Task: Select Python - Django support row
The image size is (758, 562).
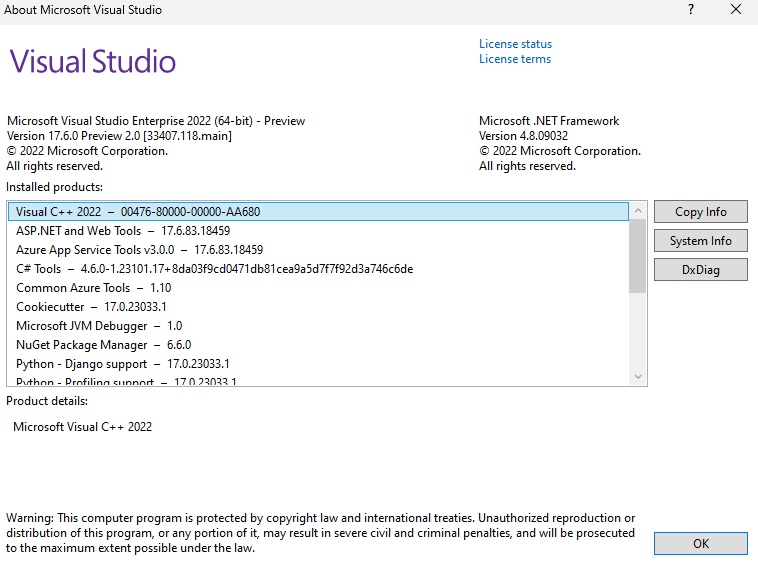Action: coord(318,364)
